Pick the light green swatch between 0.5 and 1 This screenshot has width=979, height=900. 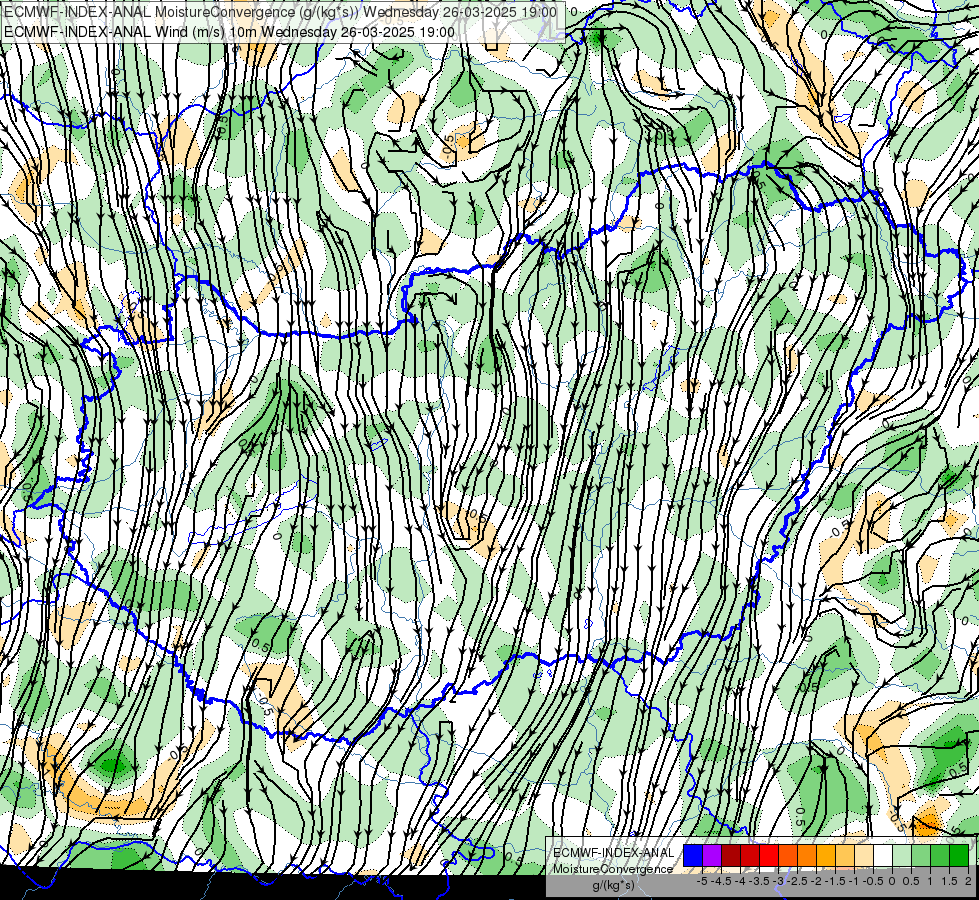point(921,855)
